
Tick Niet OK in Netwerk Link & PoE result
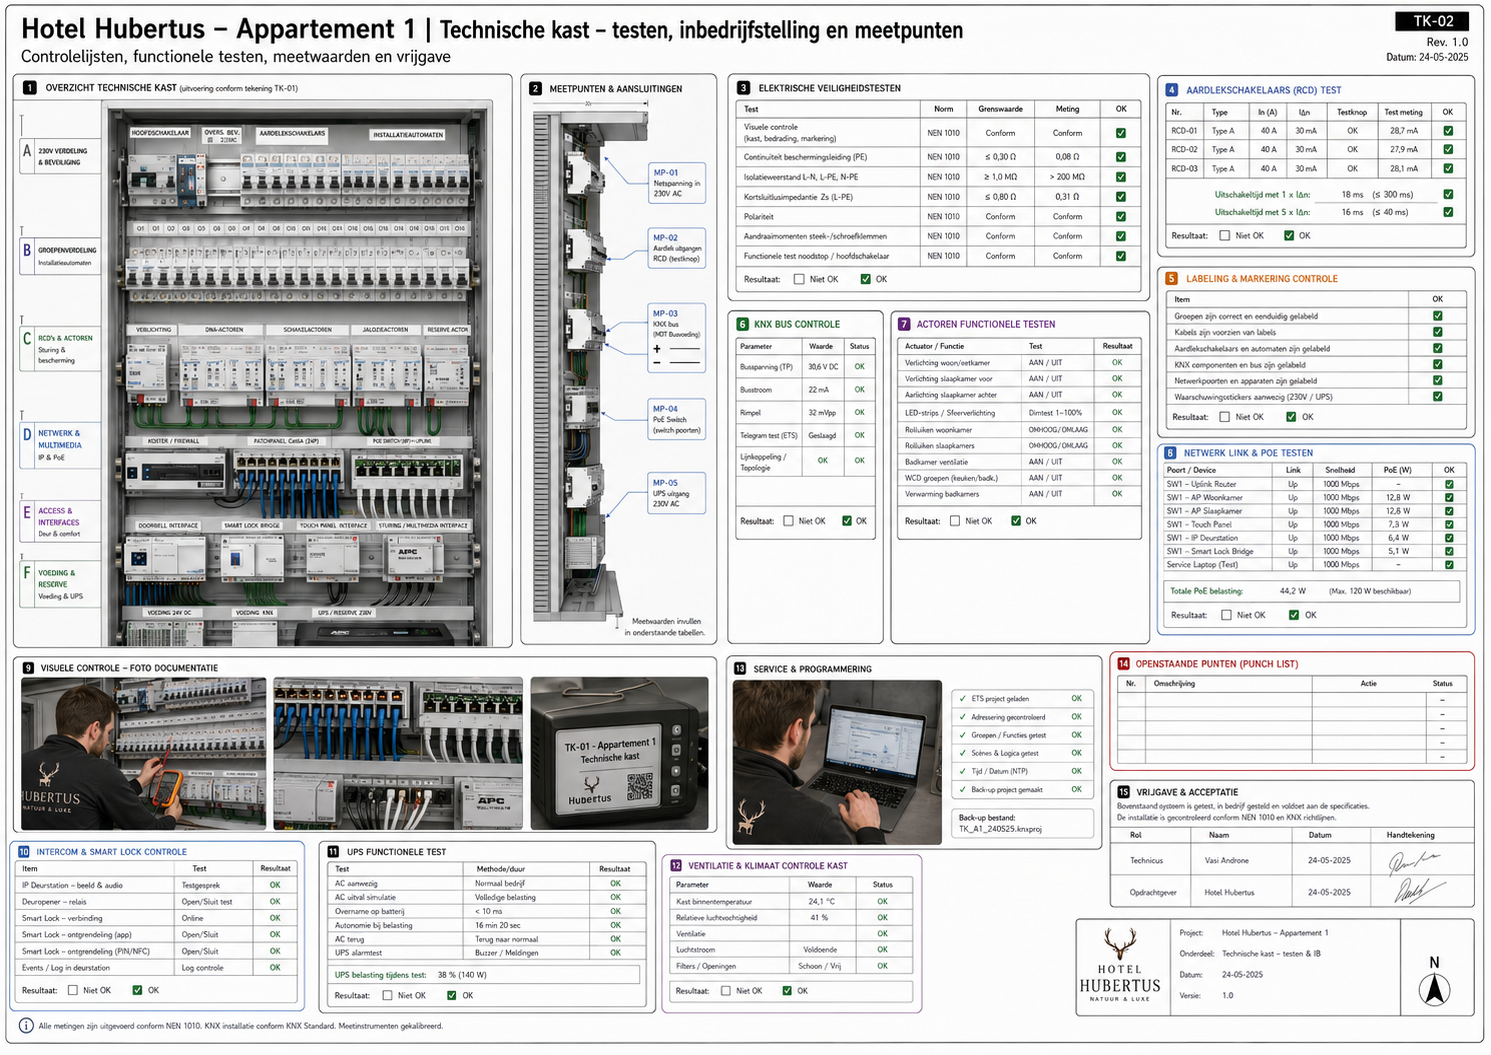click(1226, 615)
